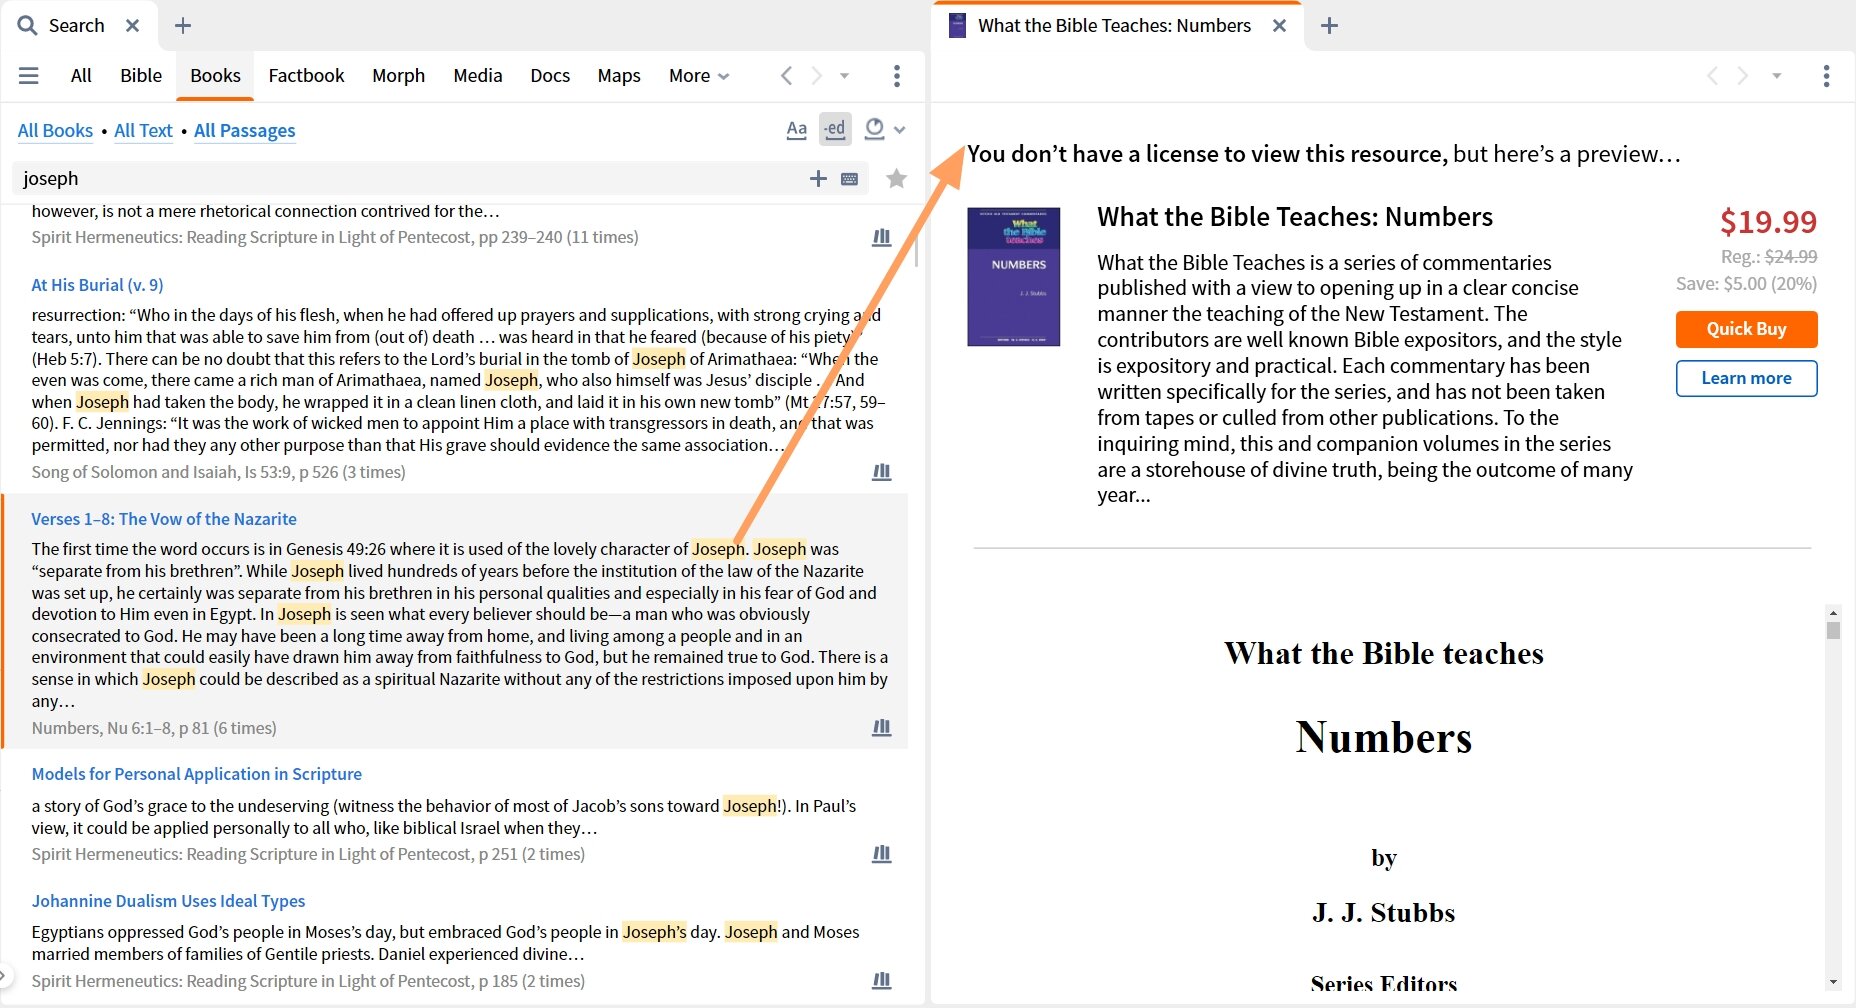
Task: Click the What the Bible Teaches: Numbers product title
Action: click(x=1295, y=217)
